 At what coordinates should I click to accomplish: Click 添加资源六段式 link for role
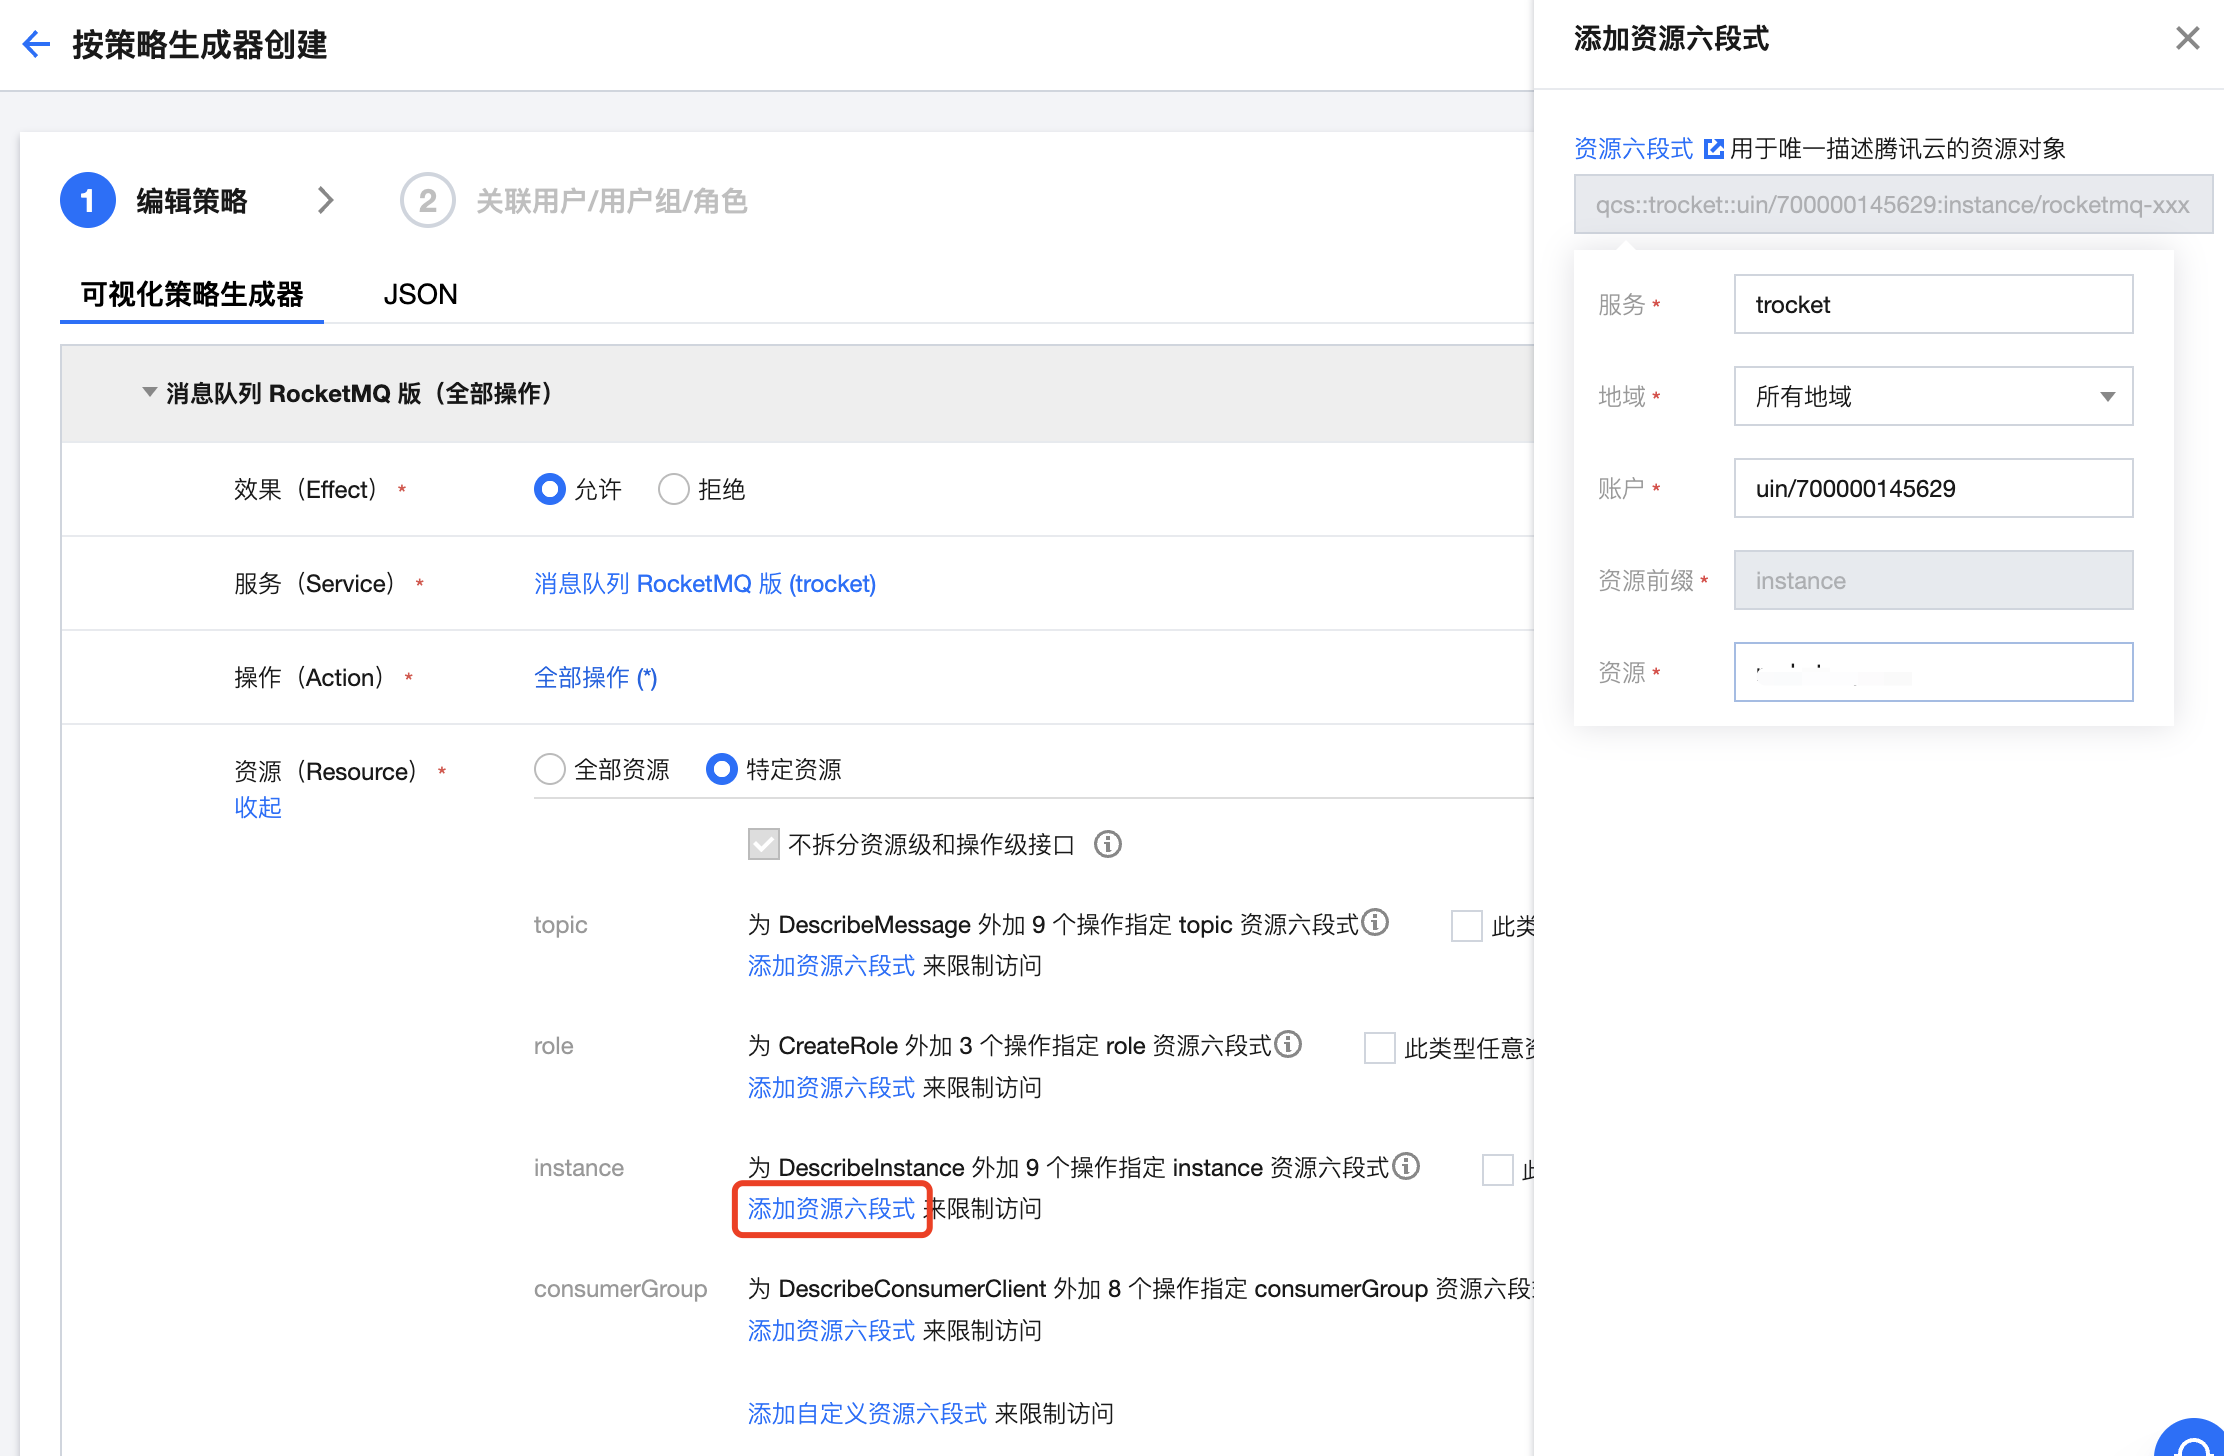(x=832, y=1087)
